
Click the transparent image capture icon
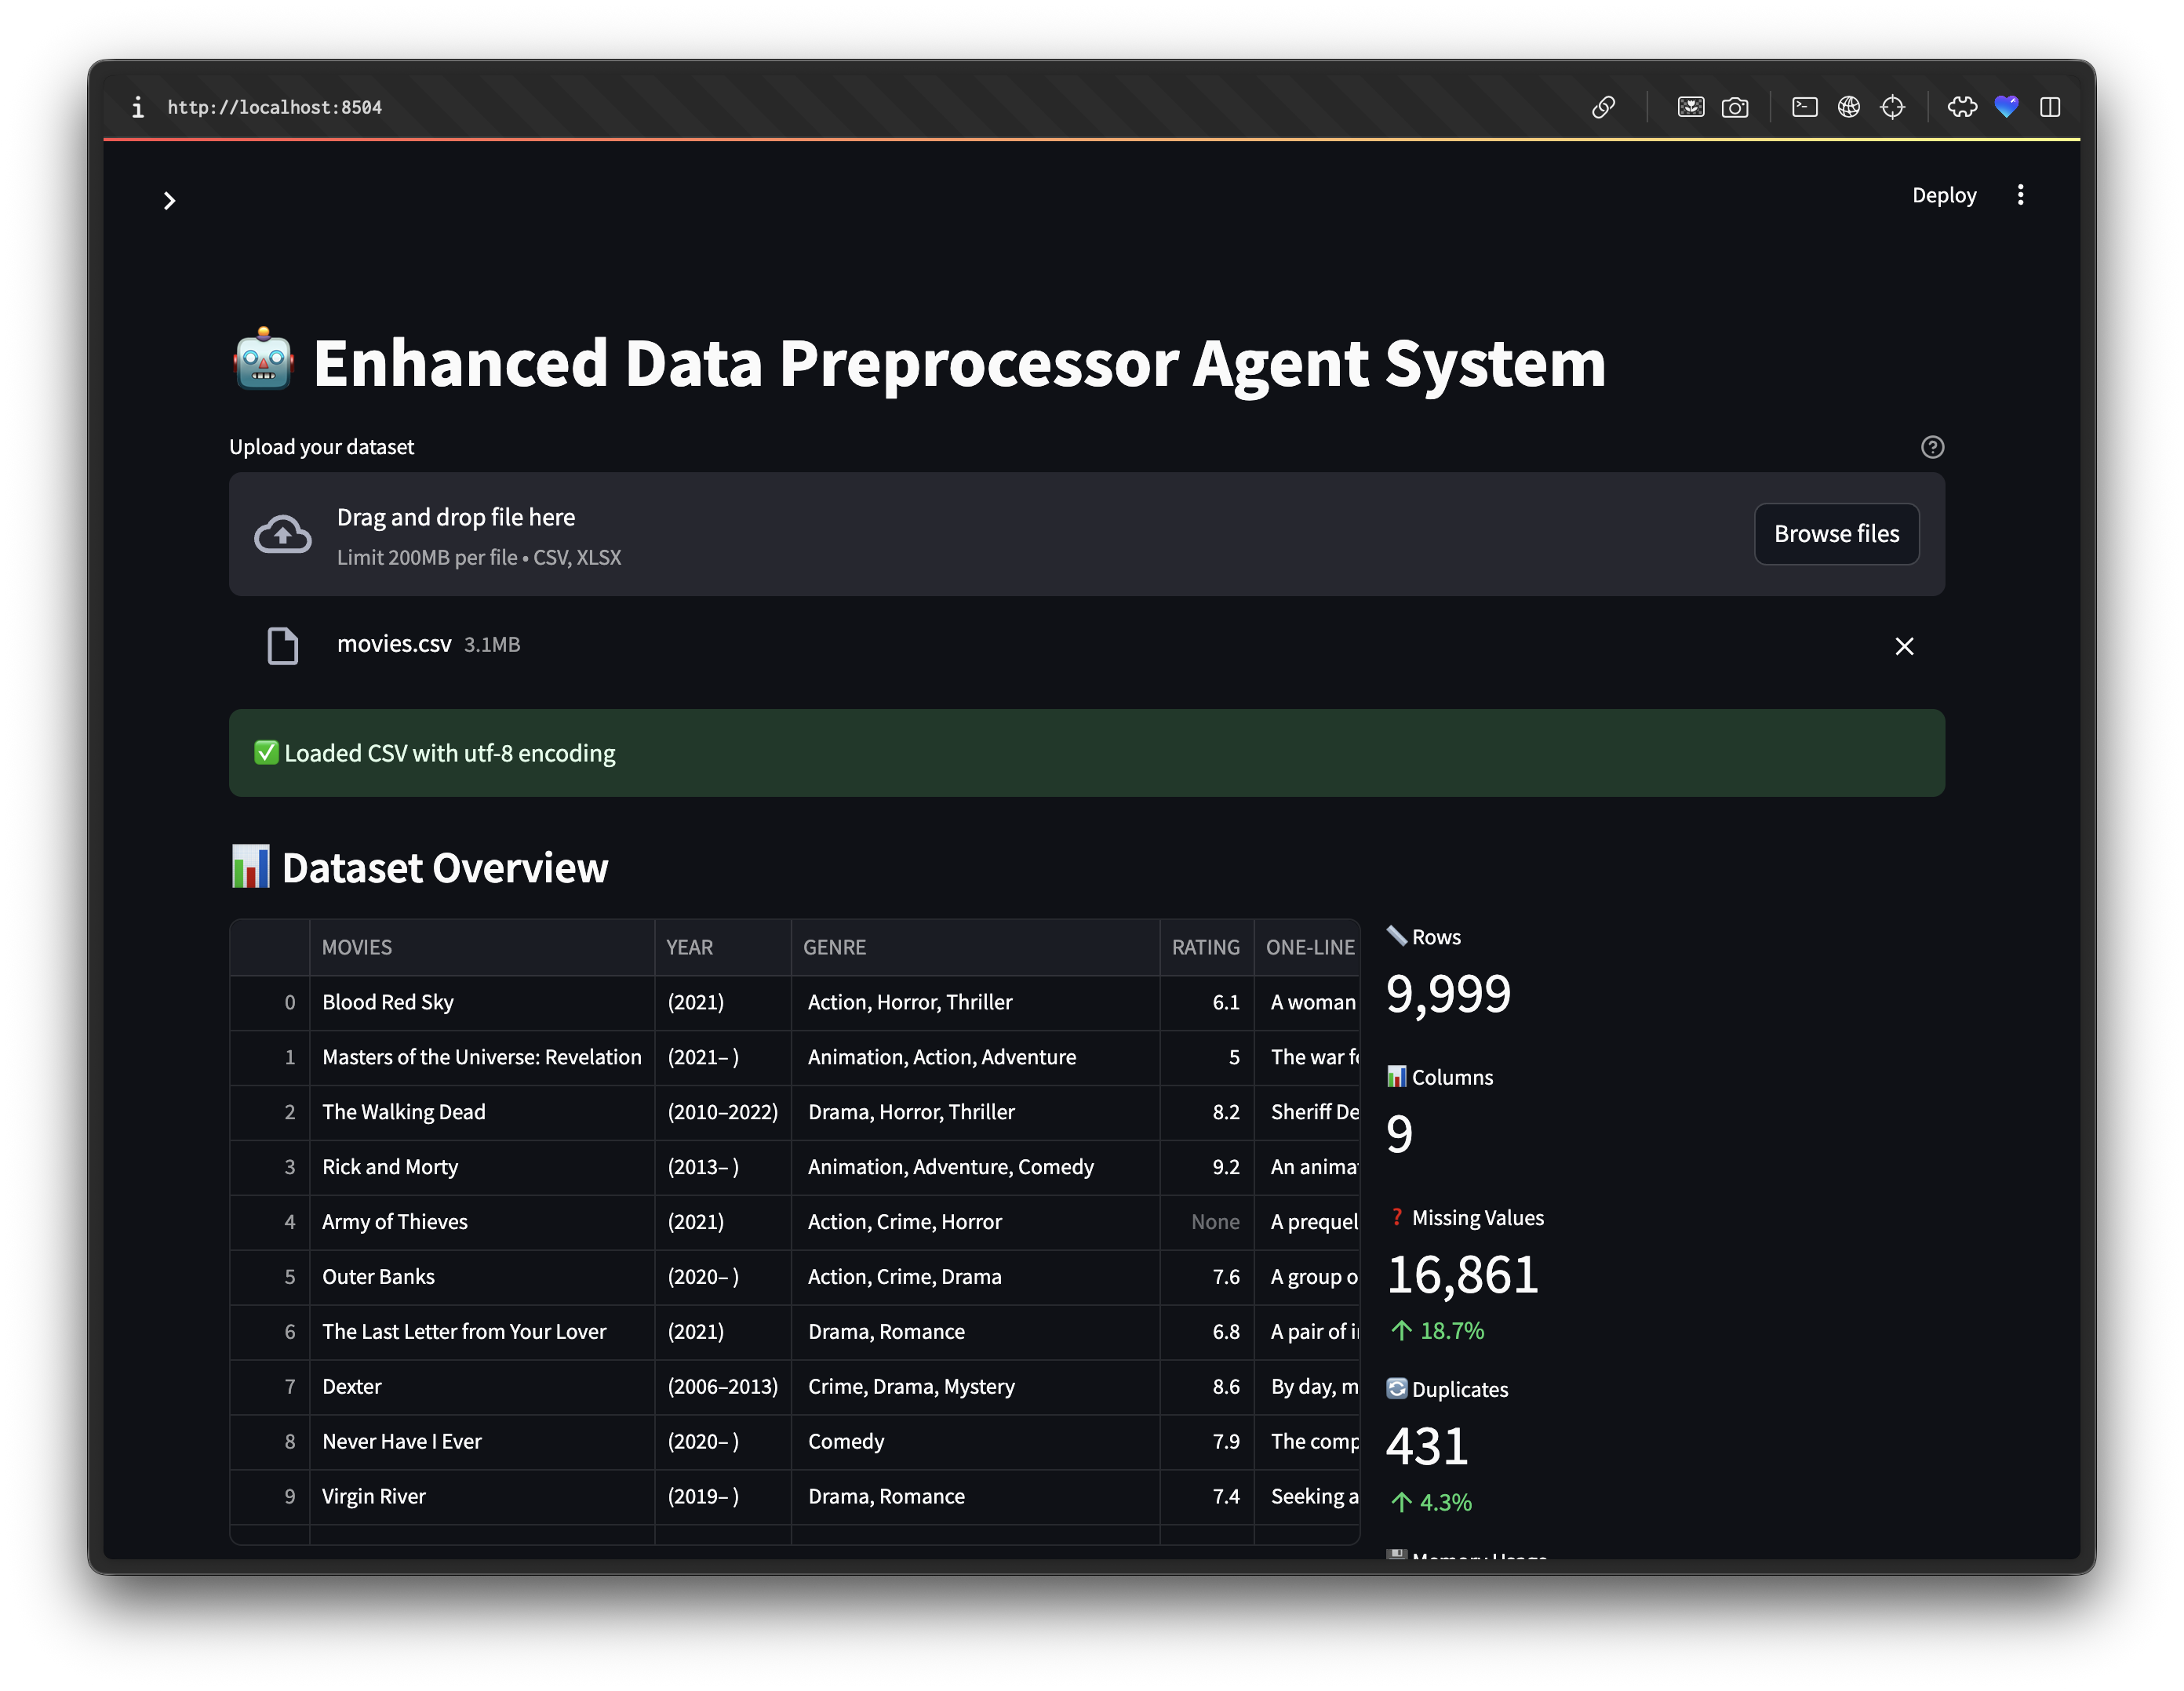click(1691, 107)
